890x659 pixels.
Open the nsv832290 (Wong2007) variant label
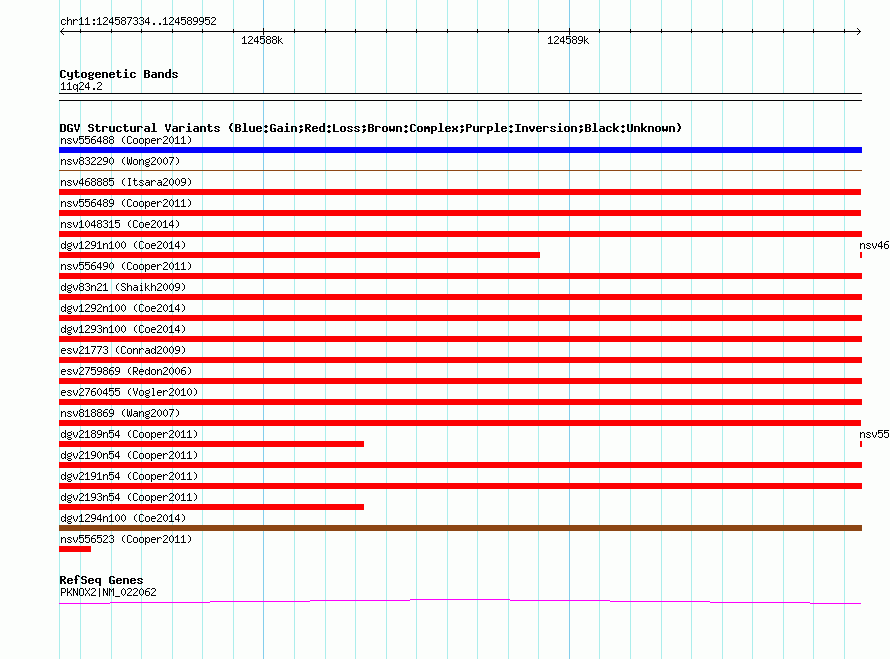120,161
